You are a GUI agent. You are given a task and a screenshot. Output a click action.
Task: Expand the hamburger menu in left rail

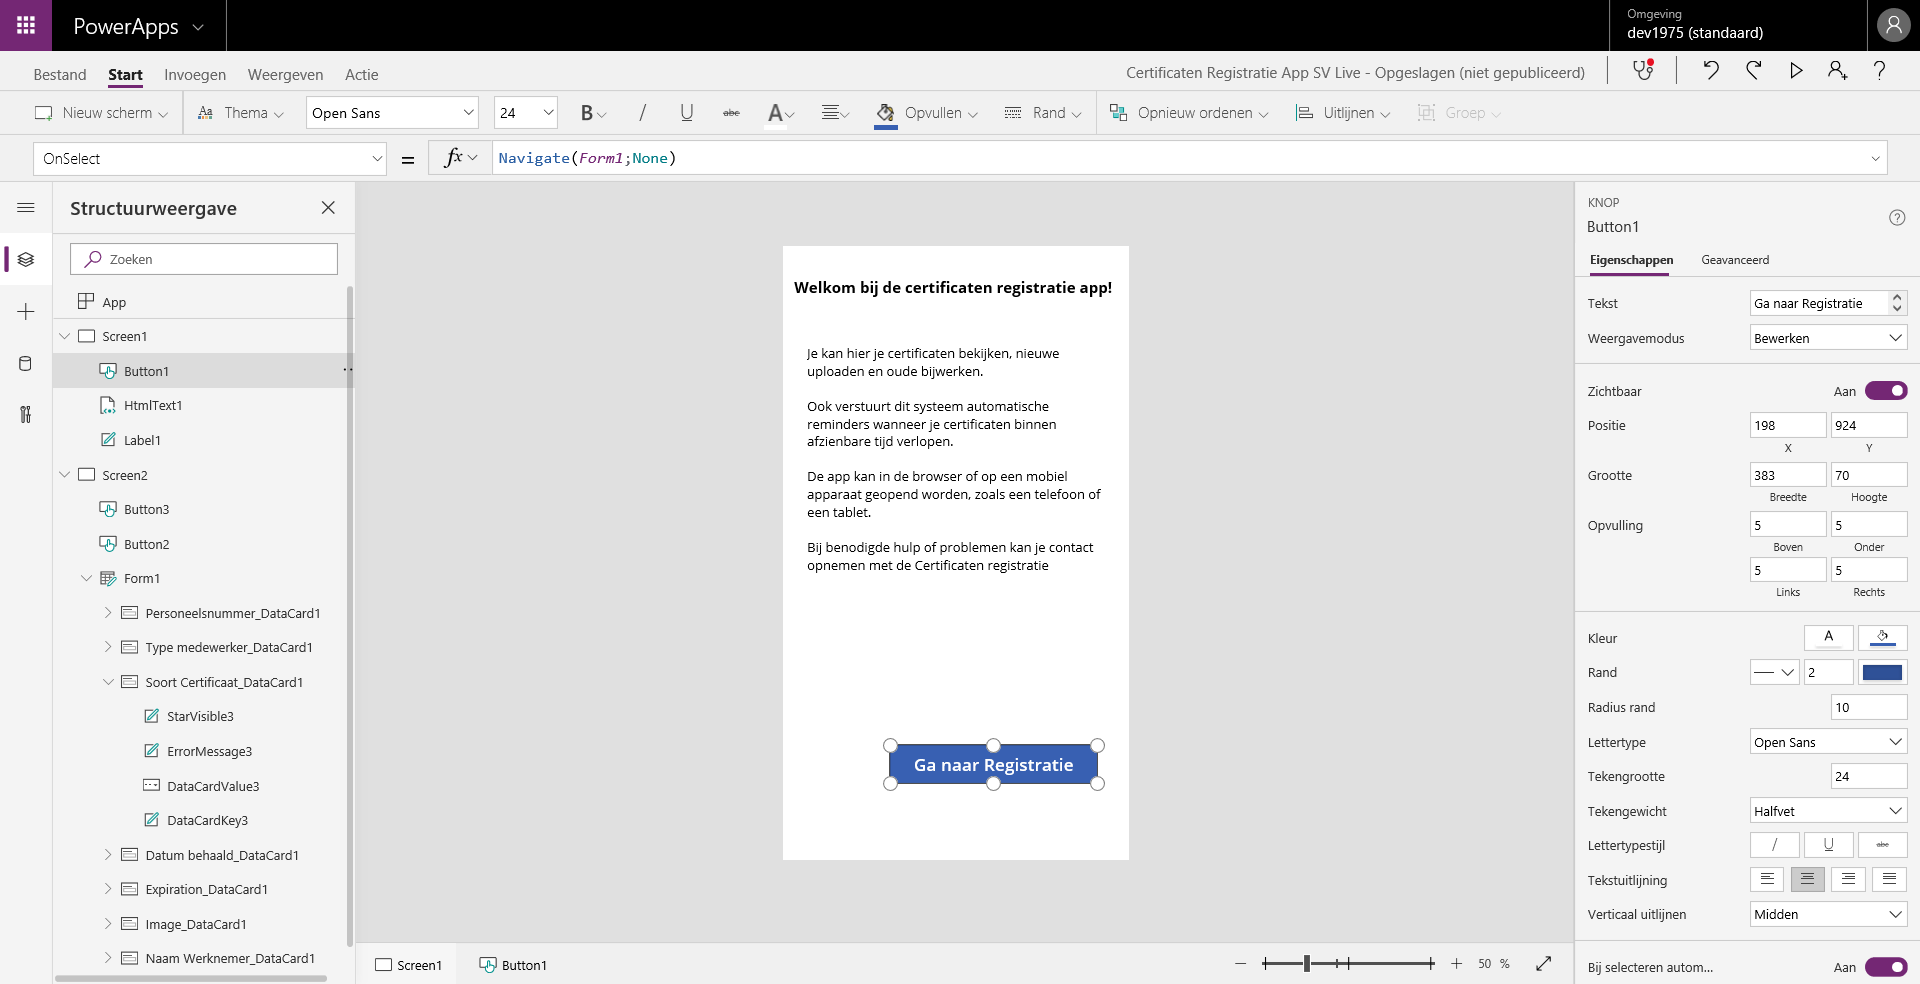[x=26, y=208]
